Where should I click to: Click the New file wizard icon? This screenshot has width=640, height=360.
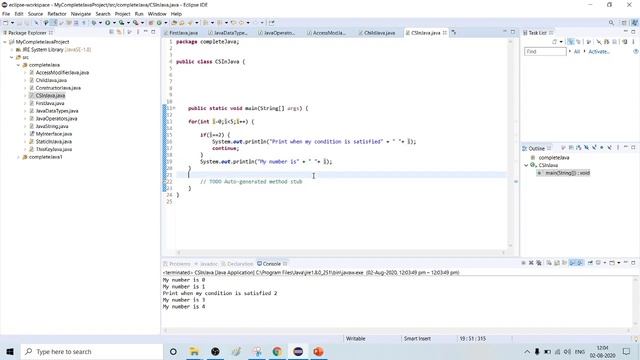(x=5, y=23)
